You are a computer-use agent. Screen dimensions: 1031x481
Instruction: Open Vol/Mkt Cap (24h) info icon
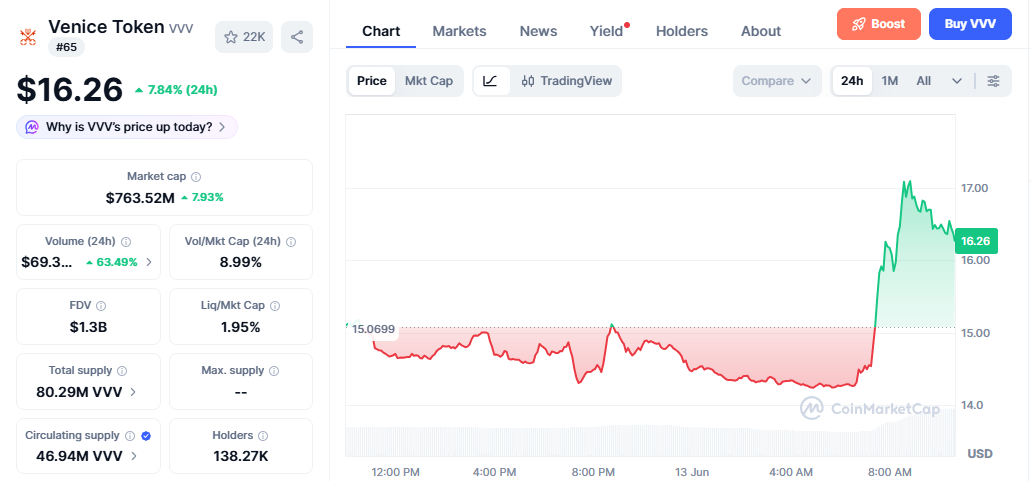pyautogui.click(x=291, y=242)
